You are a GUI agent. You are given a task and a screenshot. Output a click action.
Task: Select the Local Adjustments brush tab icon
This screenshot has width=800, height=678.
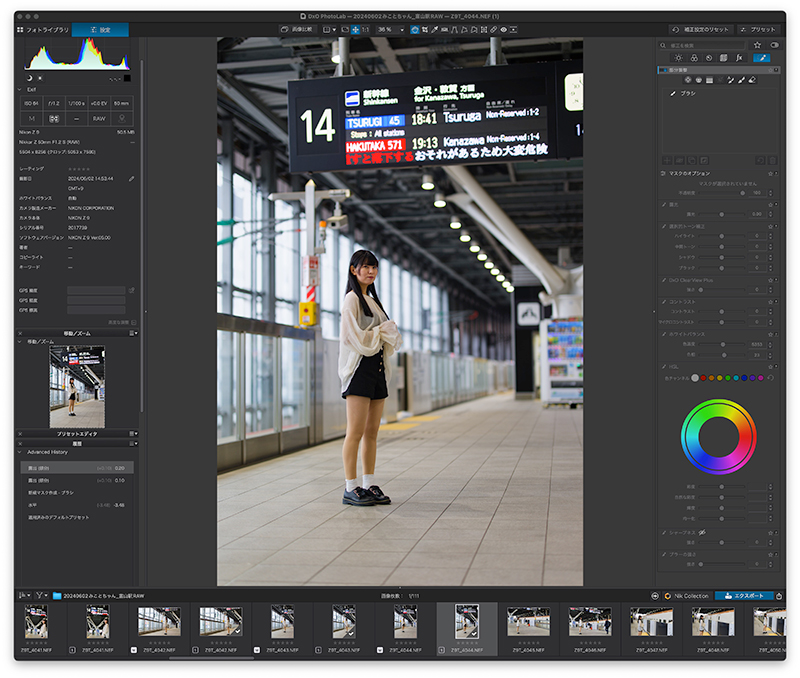point(762,59)
